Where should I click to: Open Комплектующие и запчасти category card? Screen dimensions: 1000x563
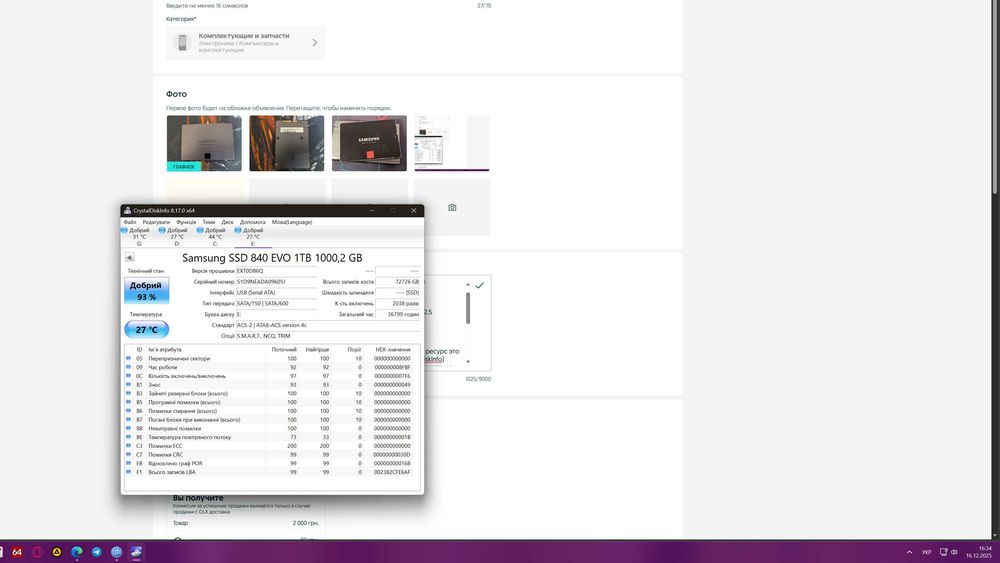(x=246, y=43)
